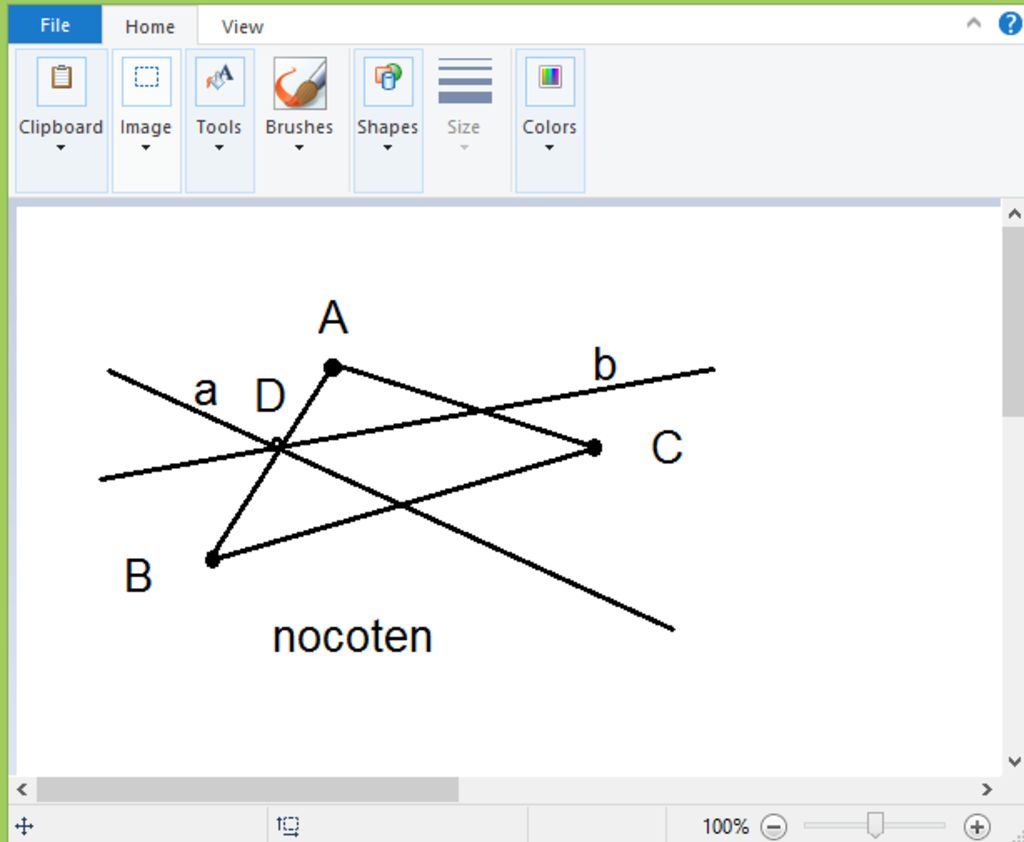This screenshot has height=842, width=1024.
Task: Click the horizontal scrollbar thumb
Action: click(248, 789)
